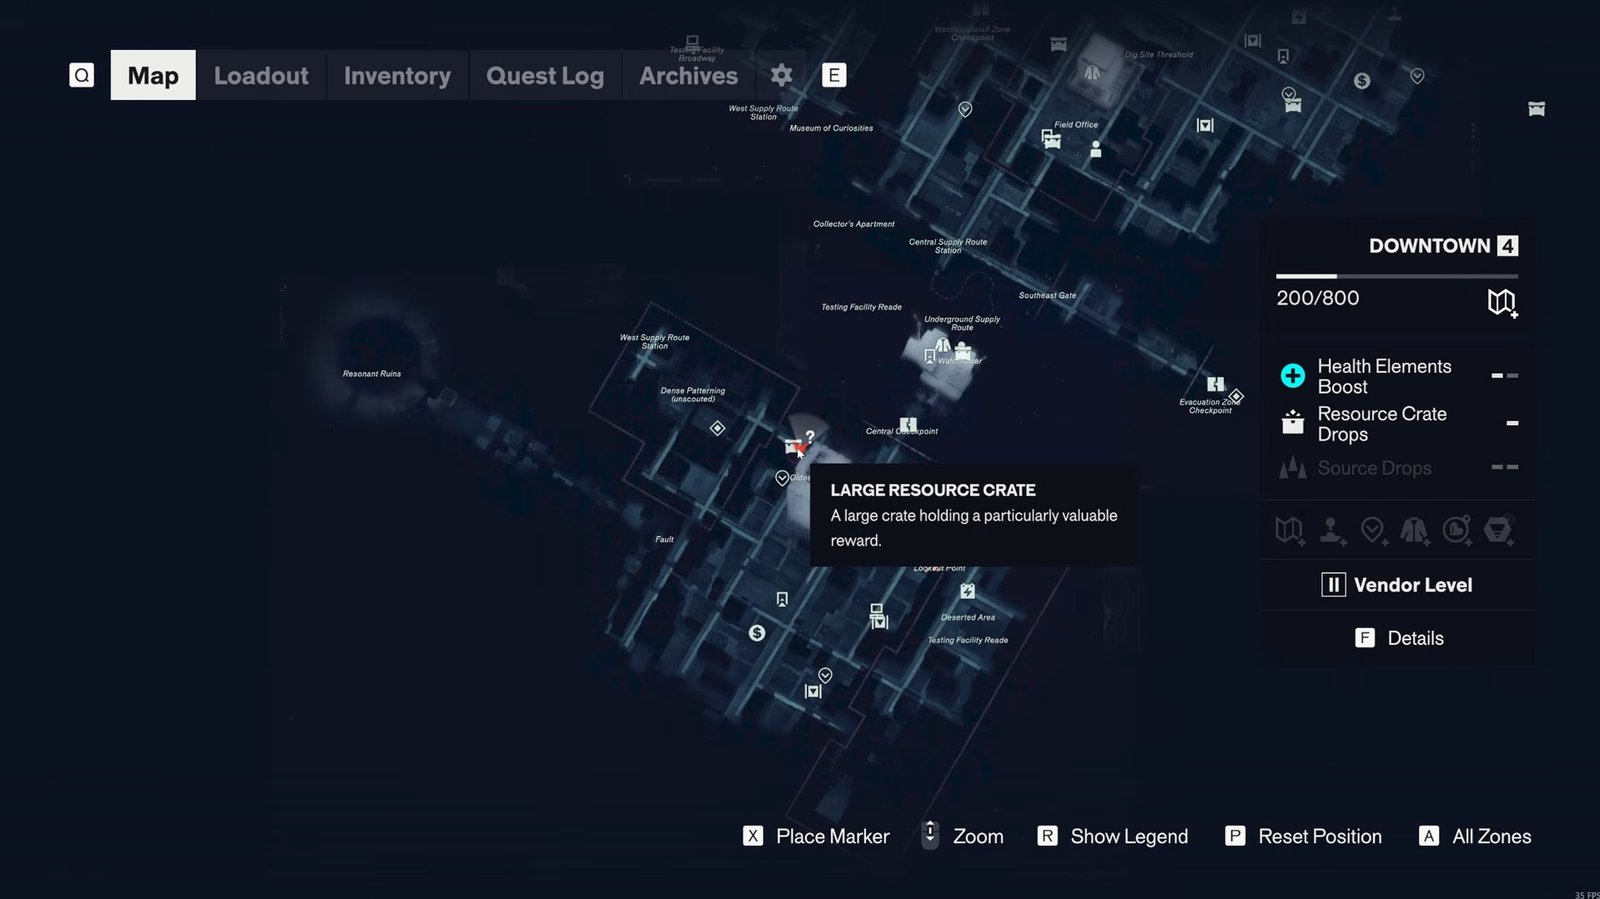1600x899 pixels.
Task: Click the Collector's Apartment label
Action: pos(854,224)
